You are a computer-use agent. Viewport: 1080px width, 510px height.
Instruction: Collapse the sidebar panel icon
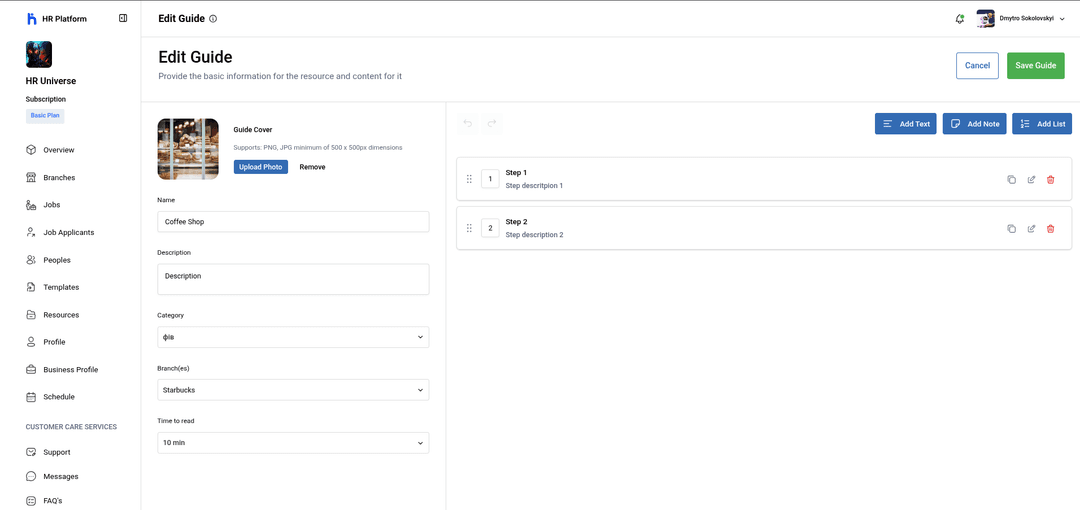coord(123,18)
